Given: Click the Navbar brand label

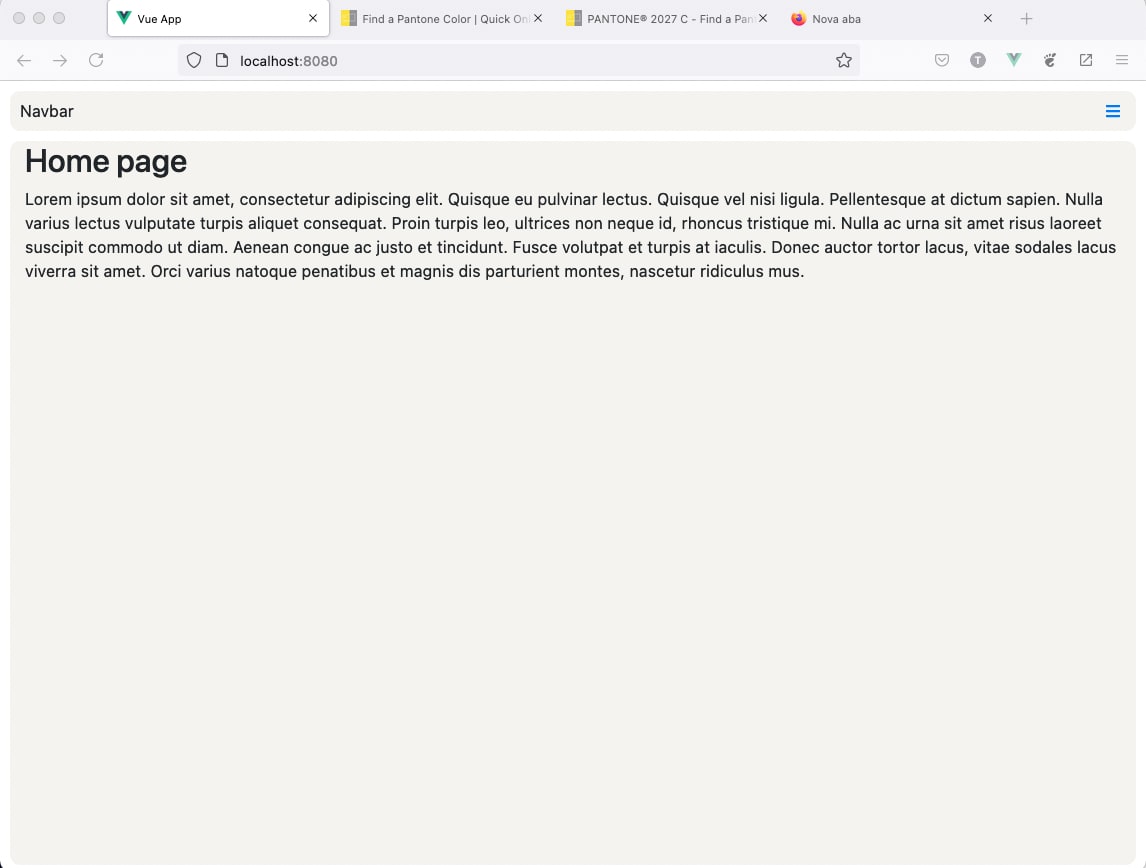Looking at the screenshot, I should coord(46,111).
